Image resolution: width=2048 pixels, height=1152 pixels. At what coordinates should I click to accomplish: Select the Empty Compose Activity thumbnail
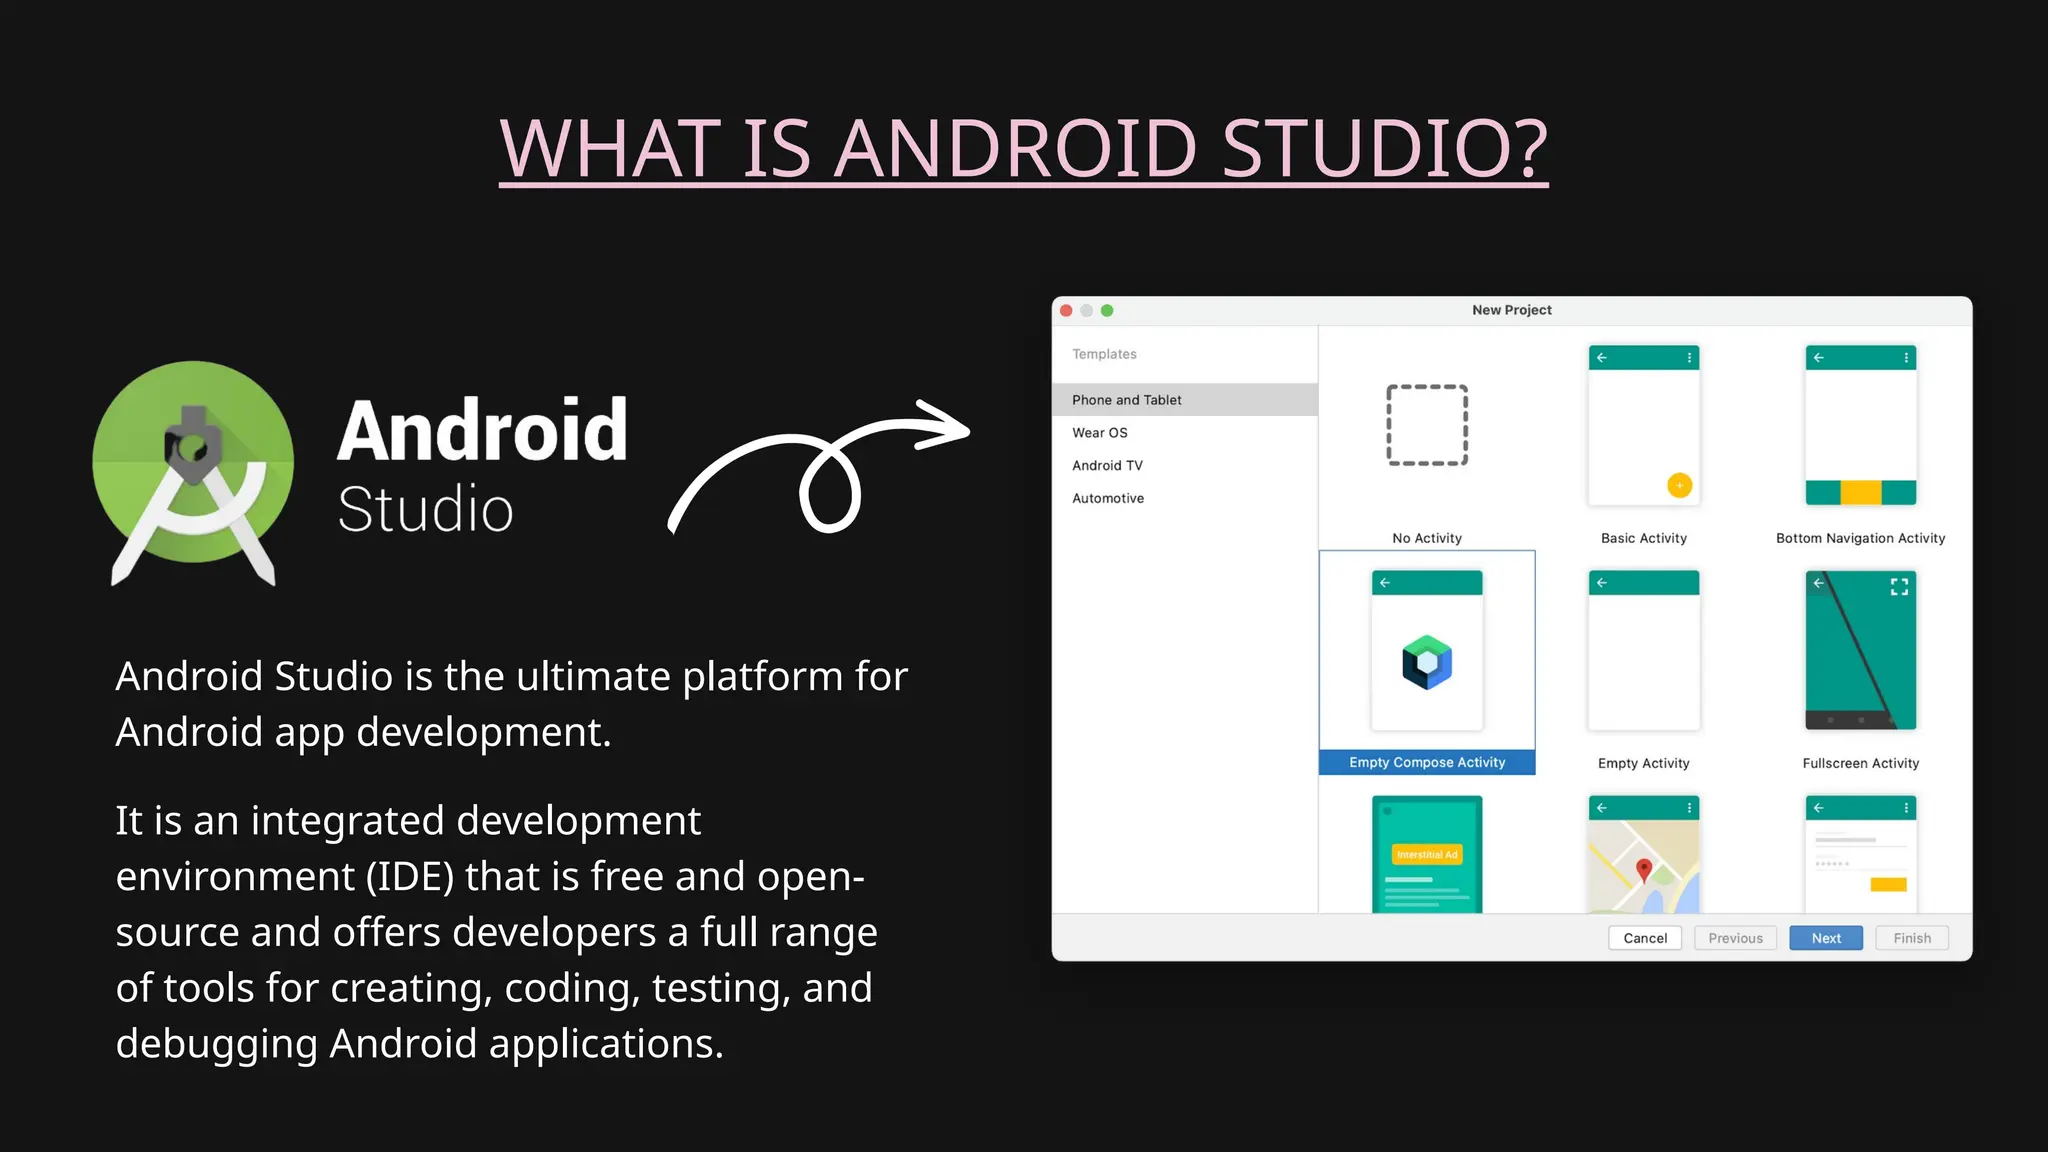coord(1427,650)
